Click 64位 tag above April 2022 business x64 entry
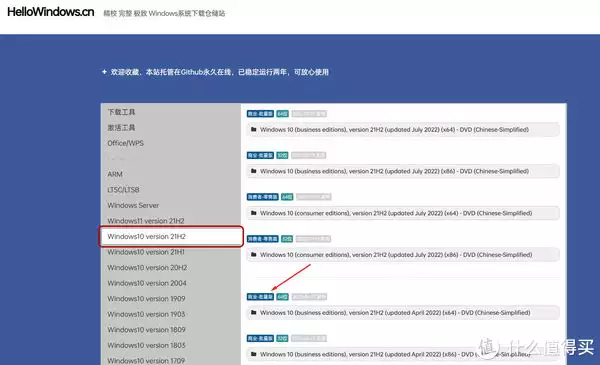The image size is (600, 365). pos(282,297)
